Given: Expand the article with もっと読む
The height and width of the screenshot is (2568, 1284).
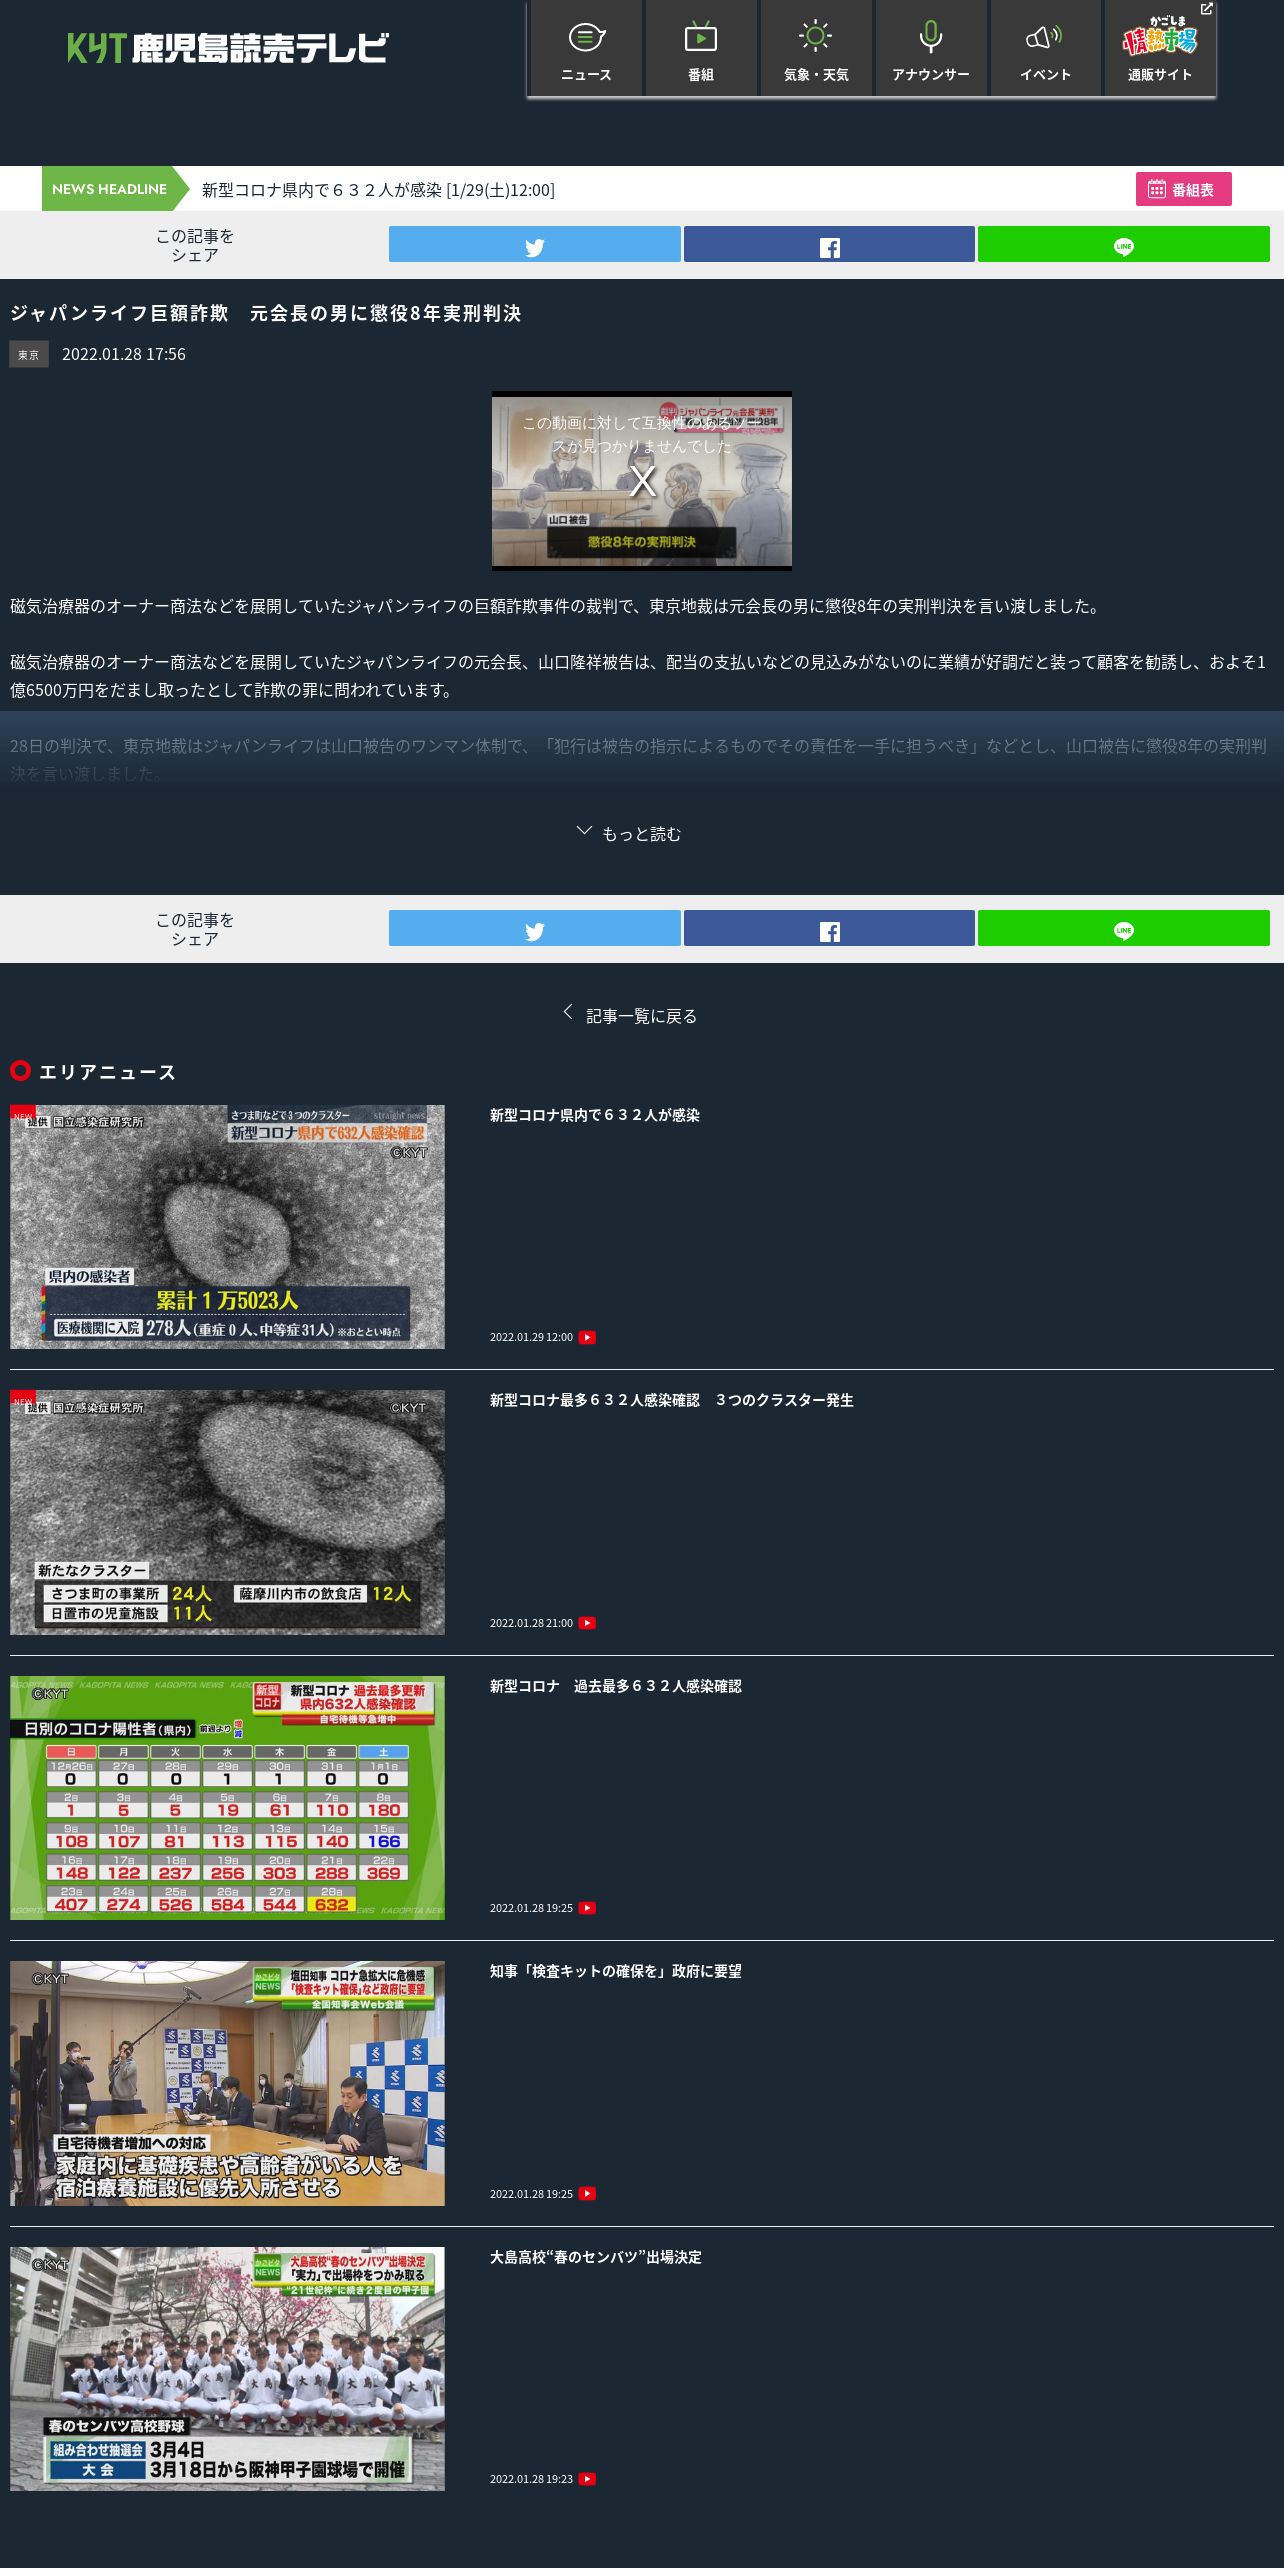Looking at the screenshot, I should click(630, 833).
